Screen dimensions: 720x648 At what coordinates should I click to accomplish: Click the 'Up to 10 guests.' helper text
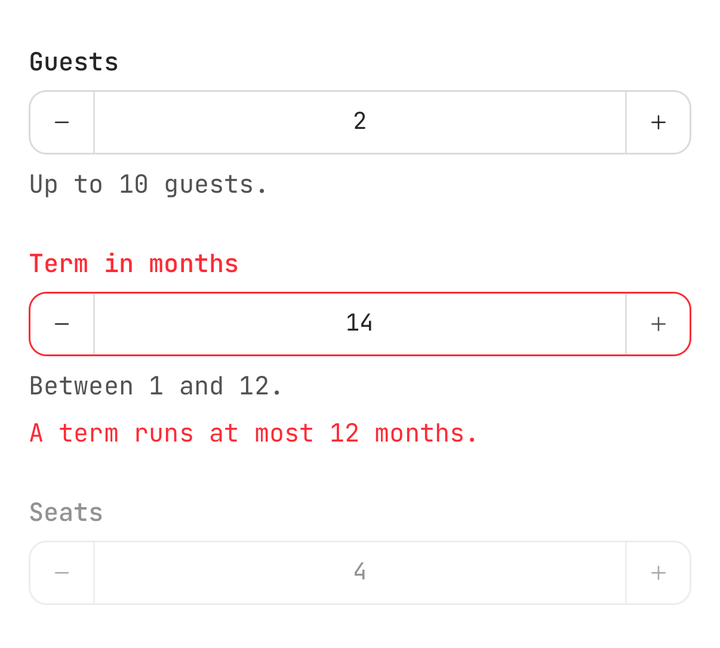coord(148,185)
